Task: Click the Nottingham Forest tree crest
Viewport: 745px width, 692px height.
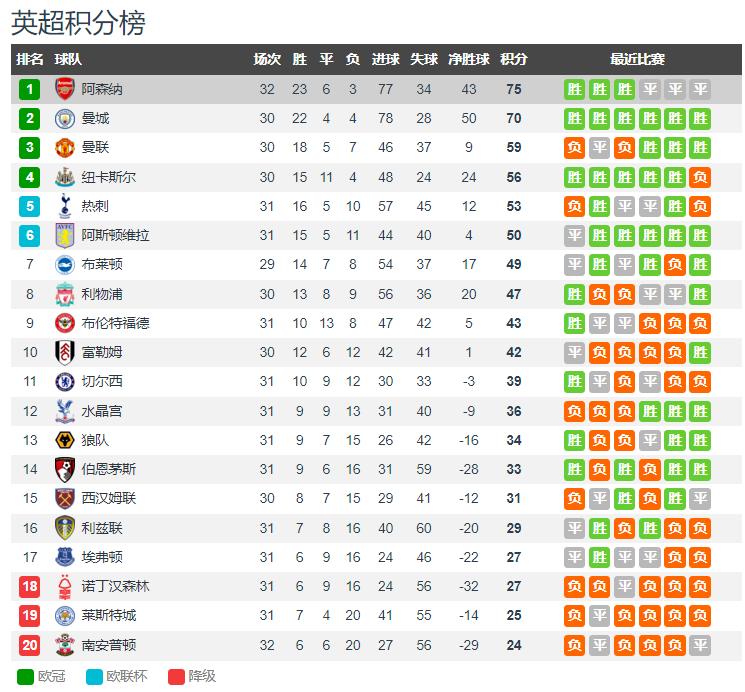Action: tap(65, 586)
